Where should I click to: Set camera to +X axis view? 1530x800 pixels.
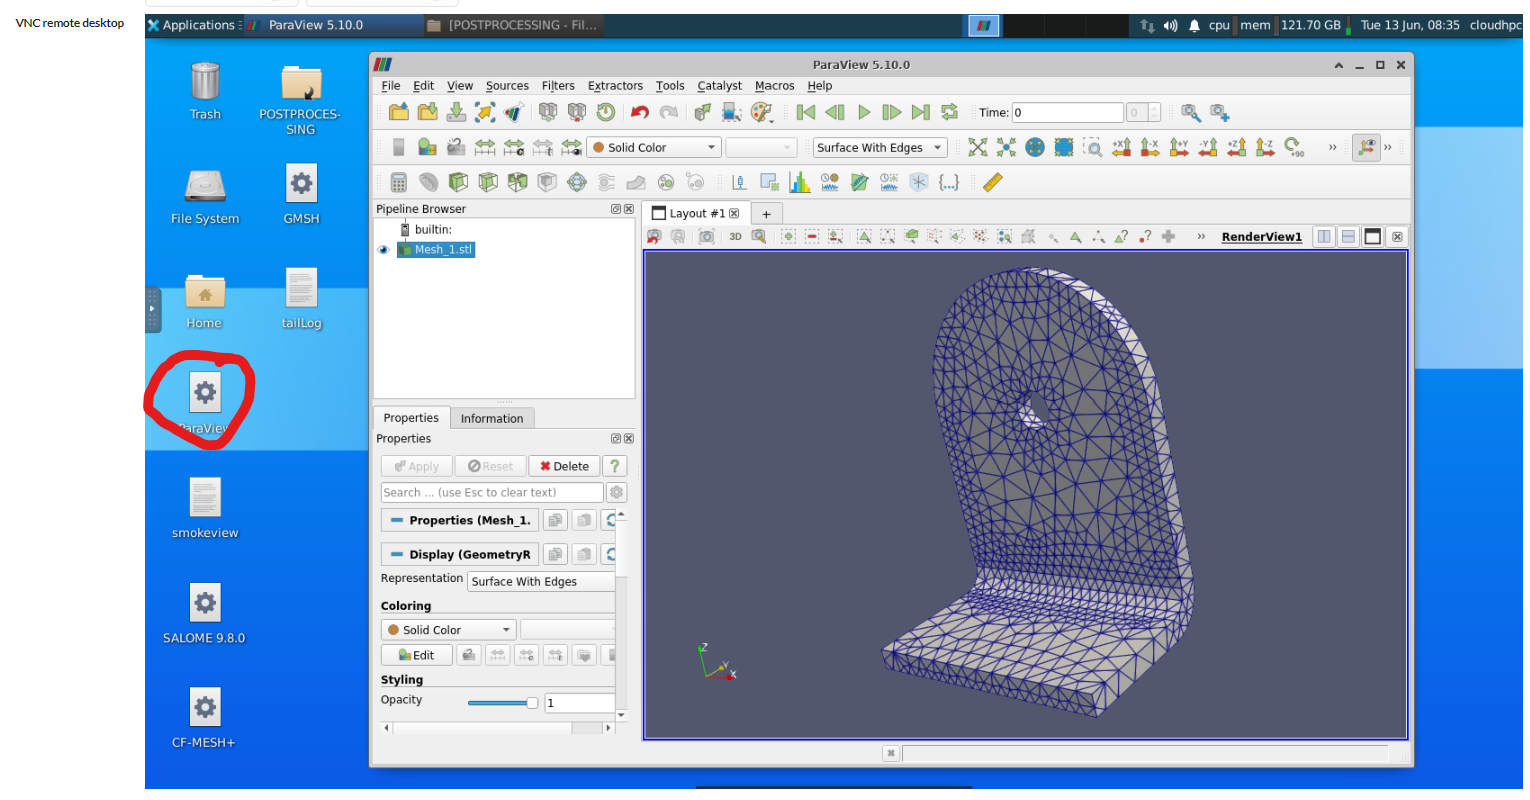point(1123,147)
